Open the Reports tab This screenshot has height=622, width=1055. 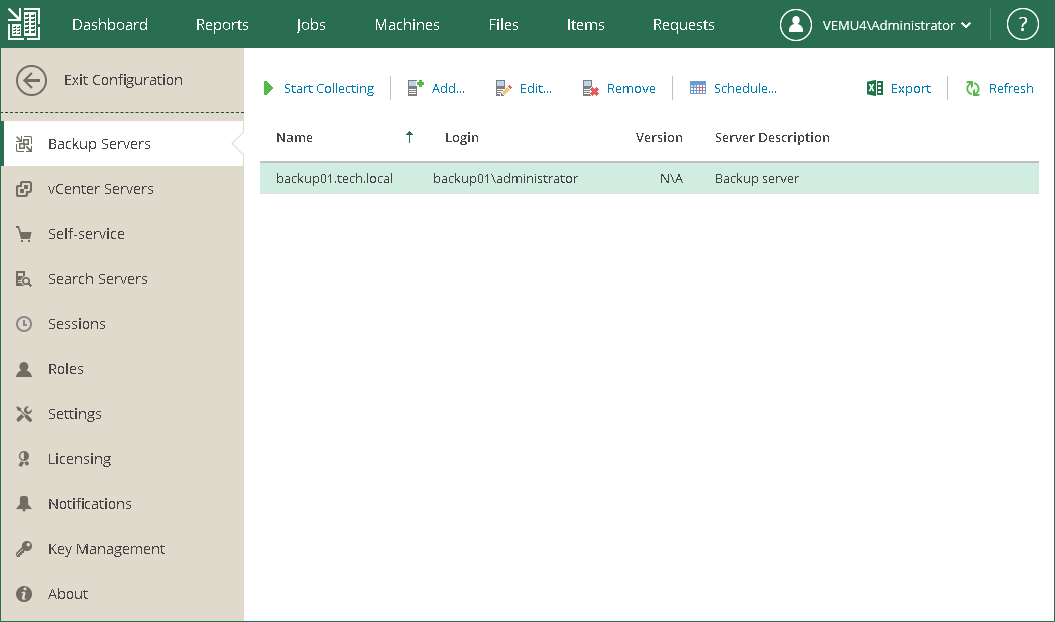point(222,25)
